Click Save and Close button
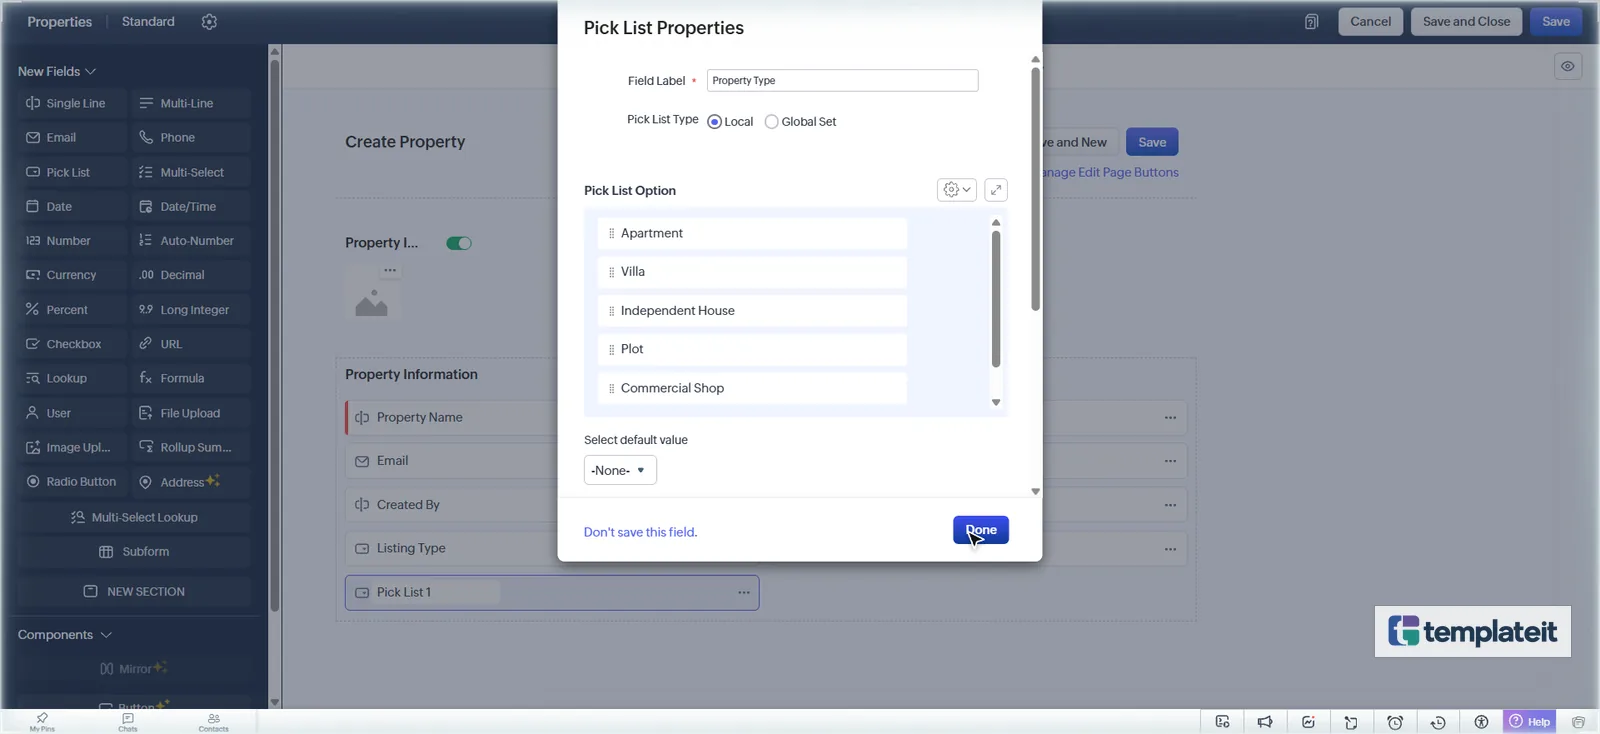 coord(1466,22)
